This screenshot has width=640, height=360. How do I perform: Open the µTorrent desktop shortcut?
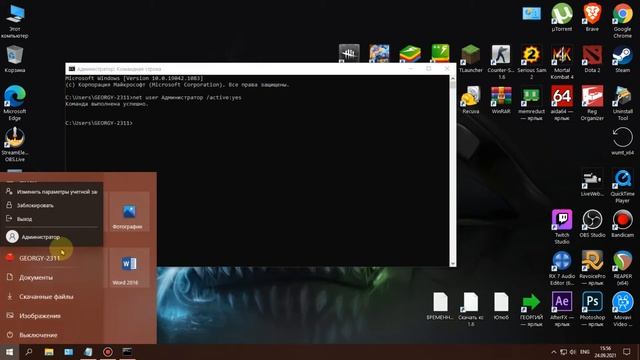(x=562, y=17)
